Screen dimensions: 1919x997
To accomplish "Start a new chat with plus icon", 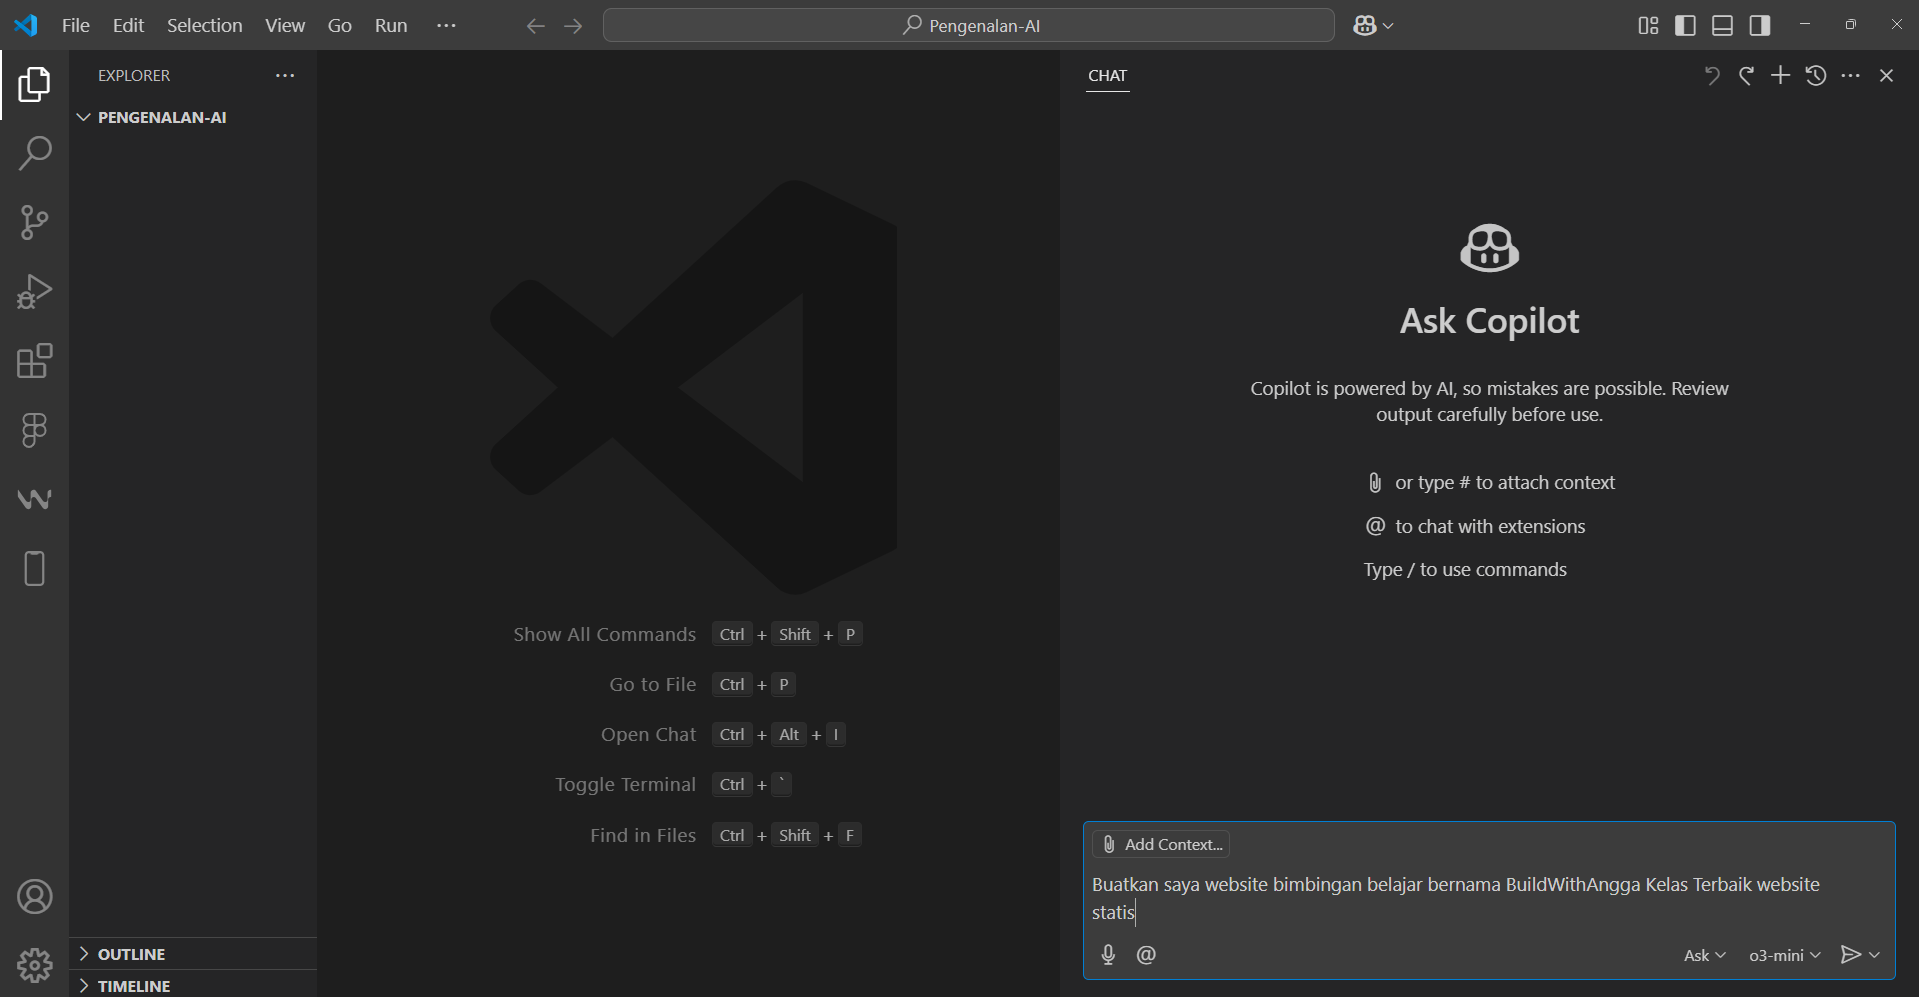I will point(1780,75).
